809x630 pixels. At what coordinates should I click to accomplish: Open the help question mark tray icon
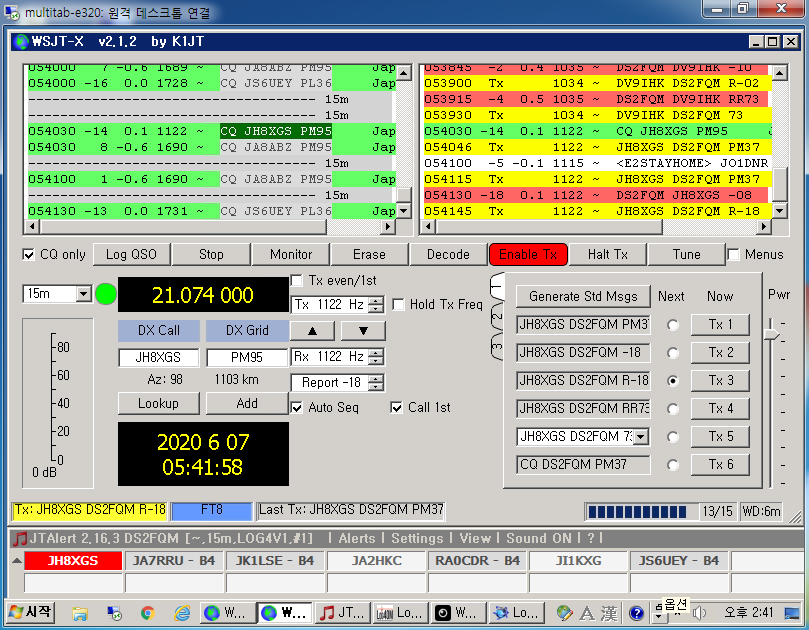coord(637,613)
